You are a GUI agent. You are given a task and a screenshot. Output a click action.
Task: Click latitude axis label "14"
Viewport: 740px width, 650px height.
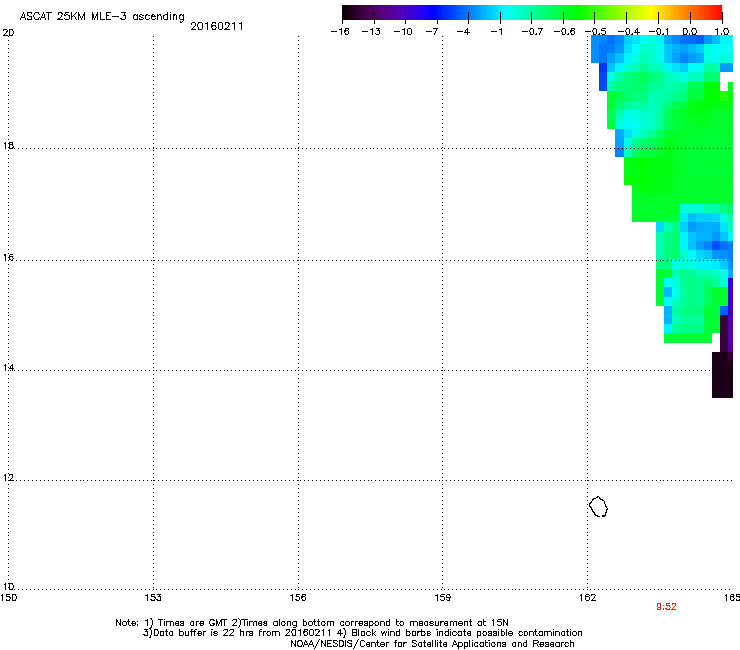click(x=8, y=367)
